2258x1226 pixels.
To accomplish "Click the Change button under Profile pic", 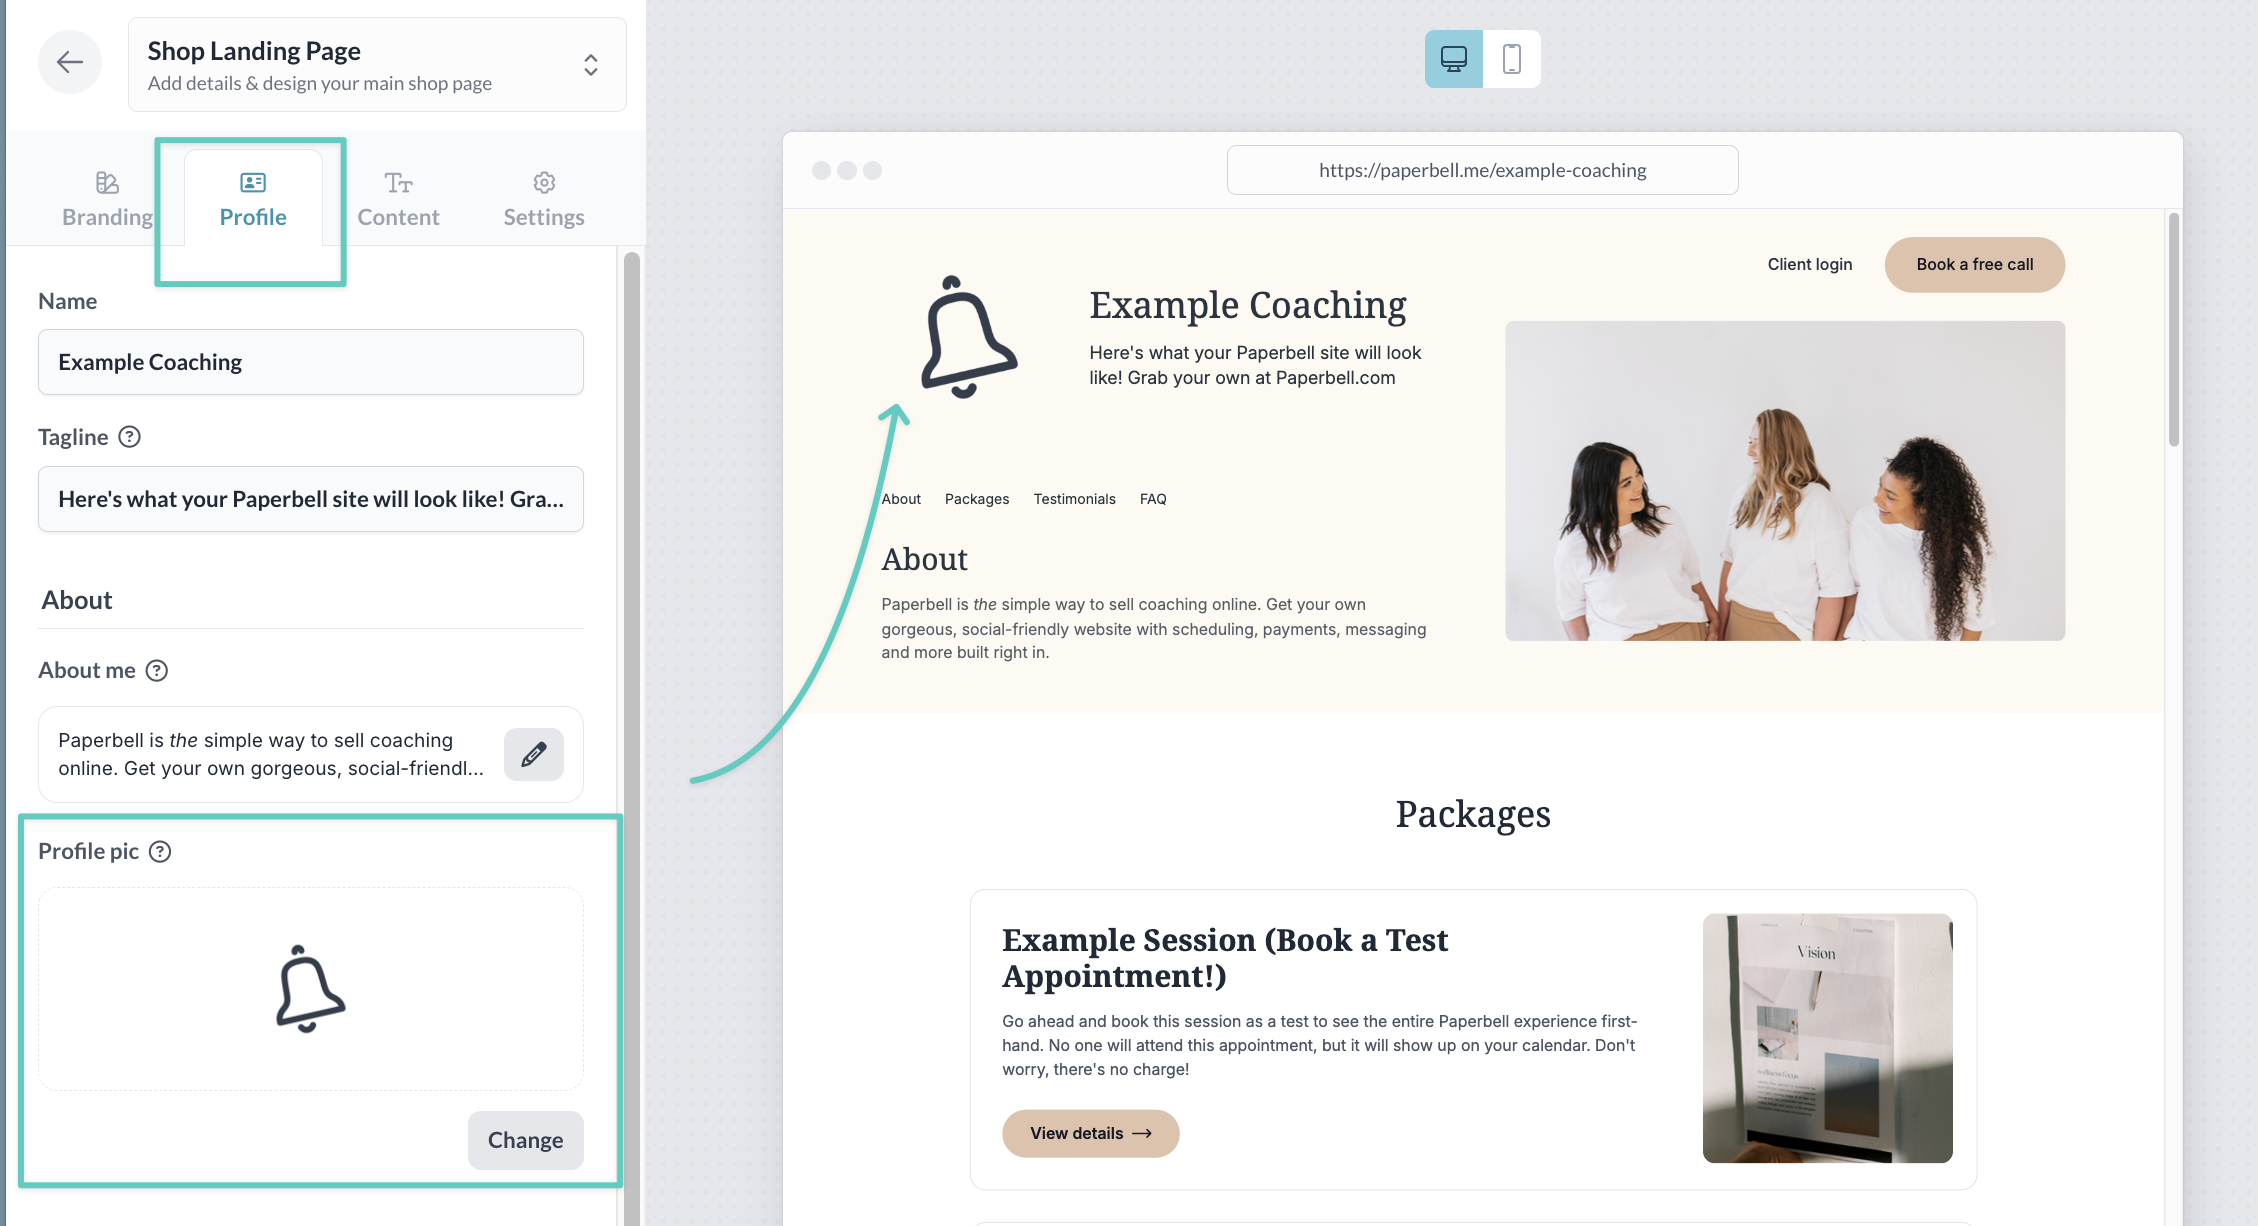I will pyautogui.click(x=525, y=1140).
